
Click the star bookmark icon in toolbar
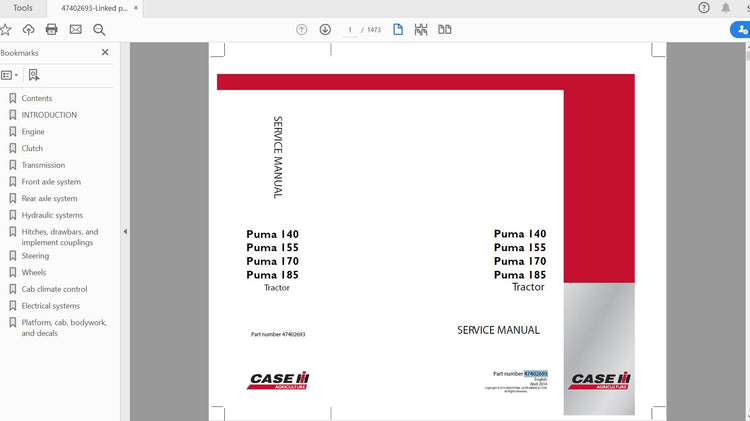[x=5, y=30]
